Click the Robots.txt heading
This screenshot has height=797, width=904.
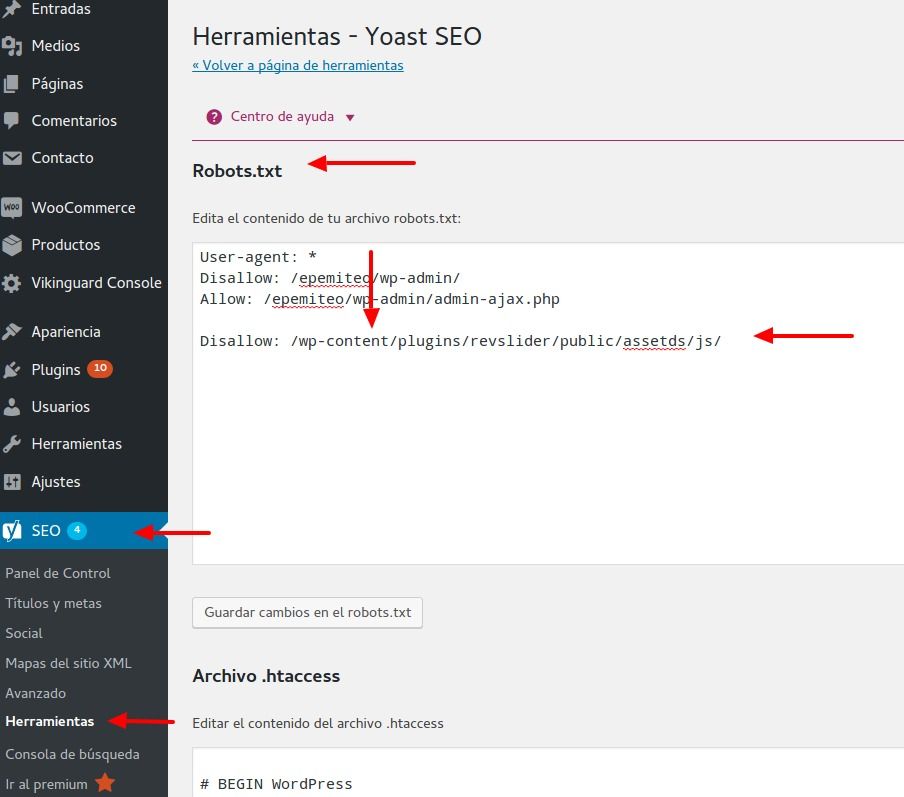(237, 171)
